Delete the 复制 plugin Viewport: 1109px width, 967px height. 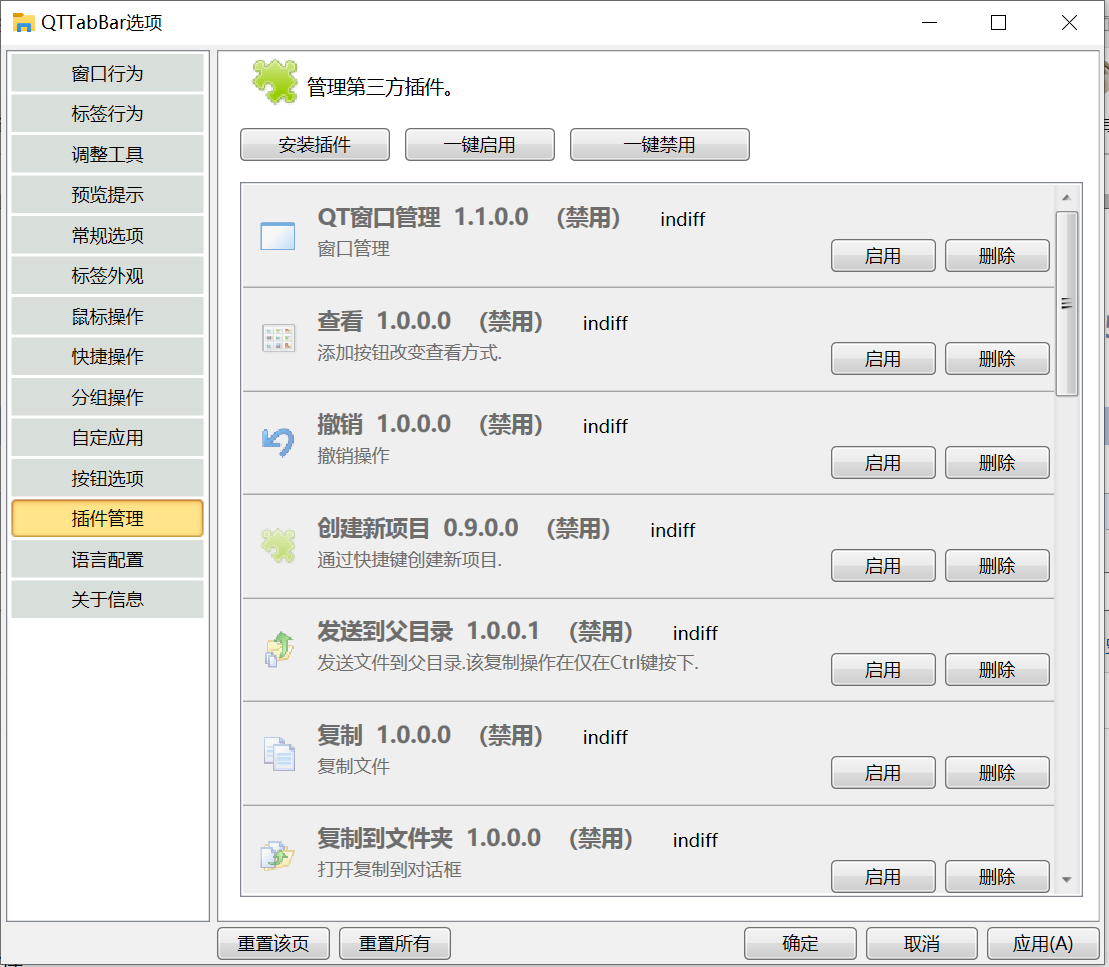pyautogui.click(x=997, y=772)
